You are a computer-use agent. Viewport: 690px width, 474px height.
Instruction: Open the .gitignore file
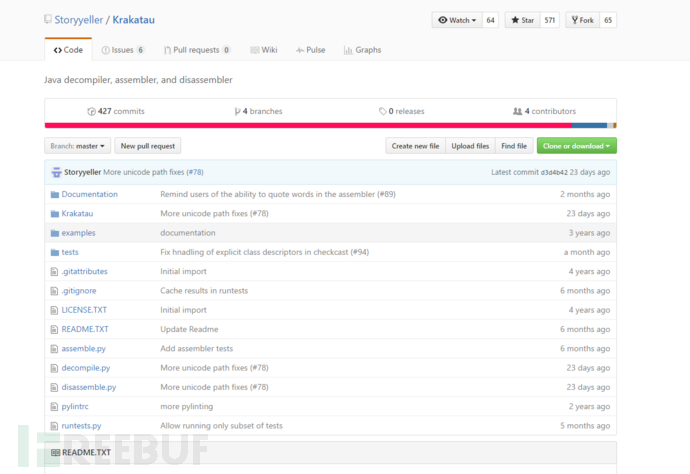(79, 291)
